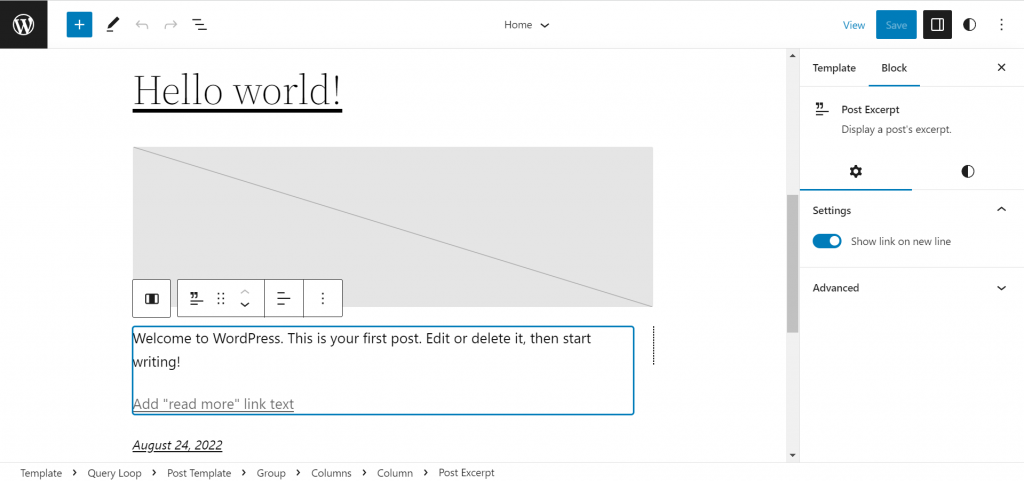Move block up with the up chevron
The image size is (1024, 481).
pos(244,291)
